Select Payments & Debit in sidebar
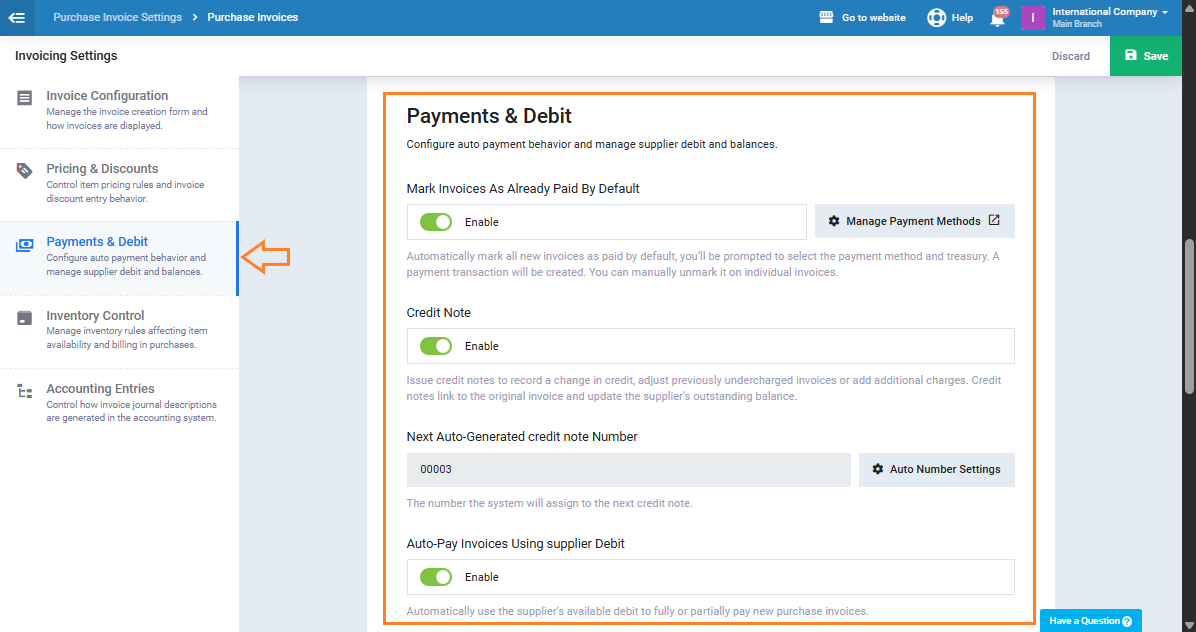This screenshot has width=1196, height=632. (x=119, y=258)
